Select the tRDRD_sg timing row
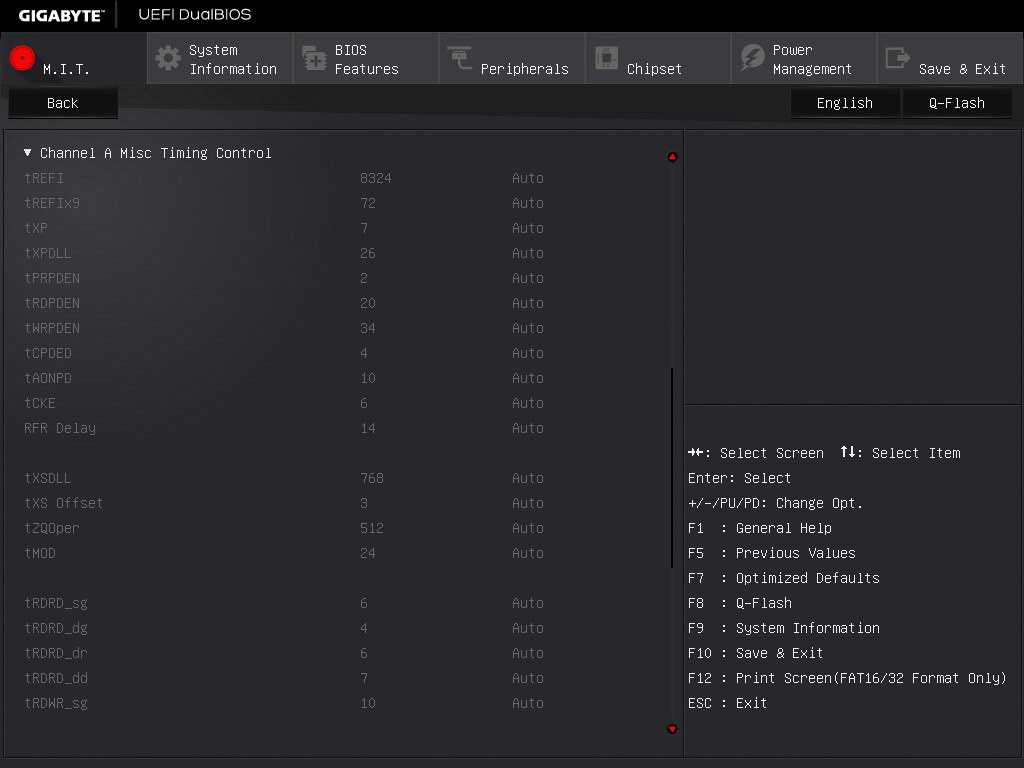 (x=56, y=603)
